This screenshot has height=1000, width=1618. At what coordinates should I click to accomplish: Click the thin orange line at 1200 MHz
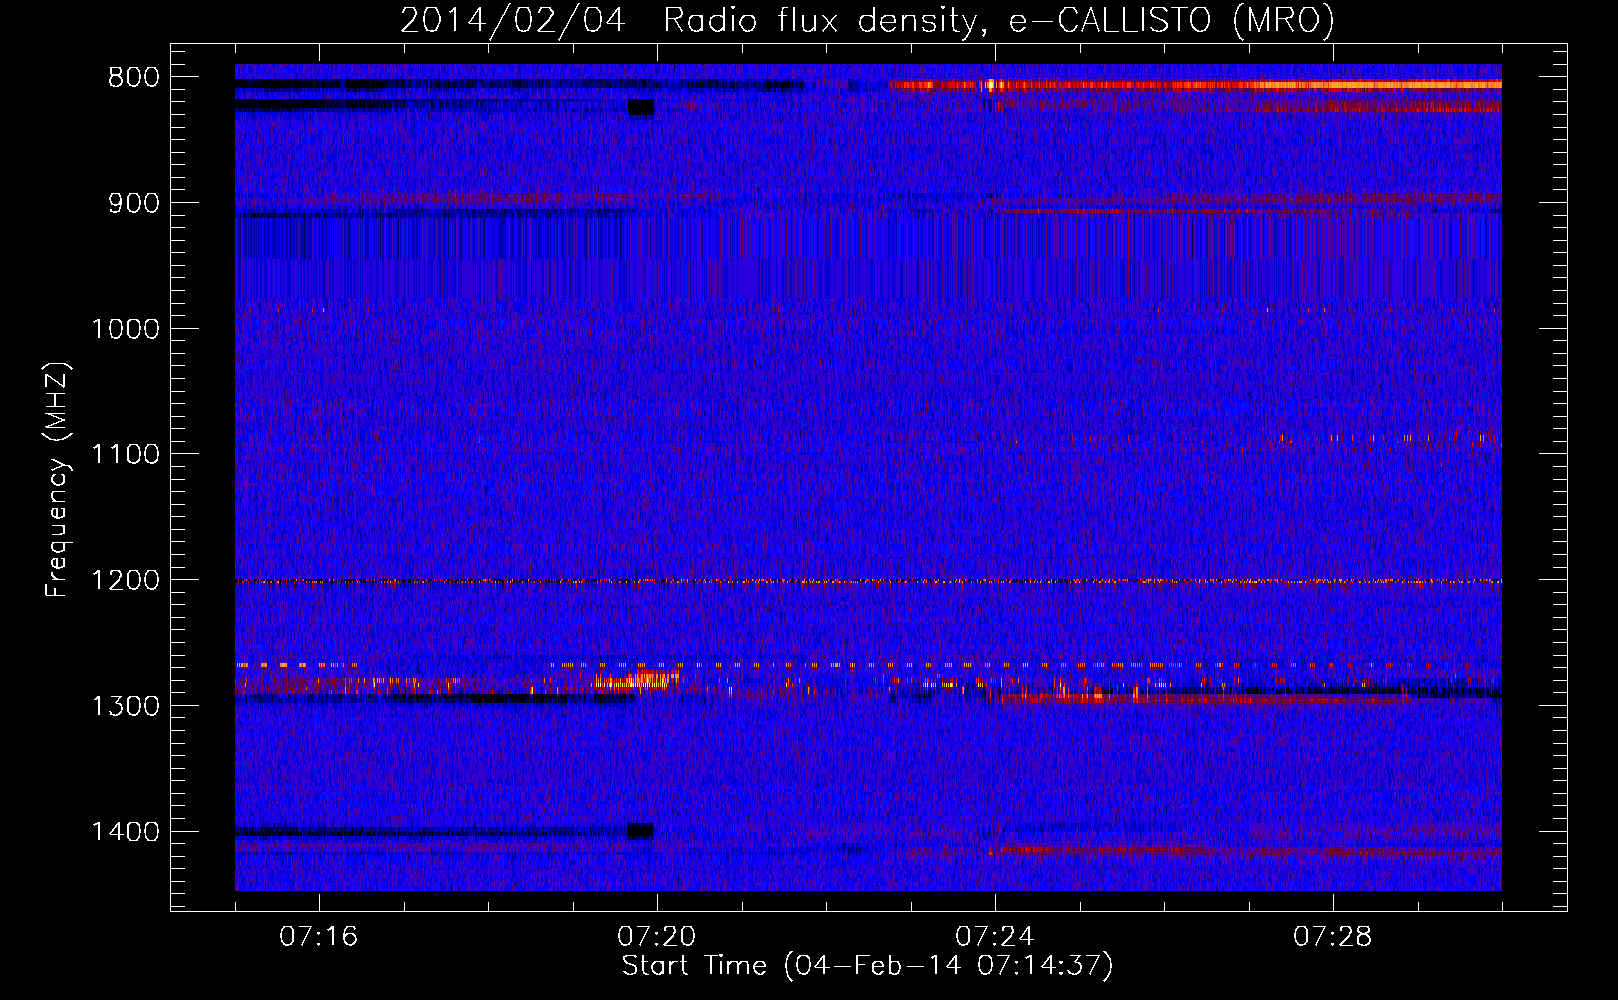click(868, 581)
